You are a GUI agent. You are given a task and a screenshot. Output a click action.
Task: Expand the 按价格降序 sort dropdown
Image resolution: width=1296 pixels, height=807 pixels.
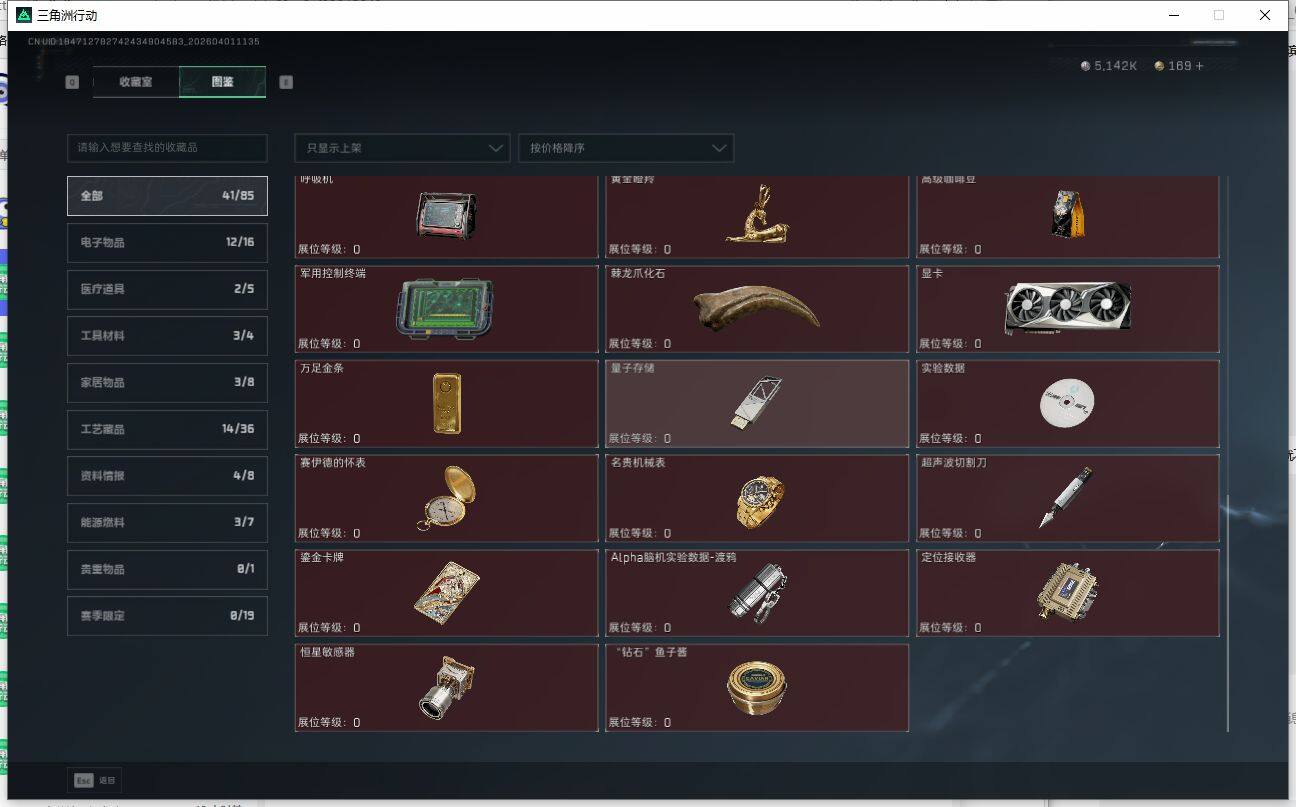click(x=626, y=148)
